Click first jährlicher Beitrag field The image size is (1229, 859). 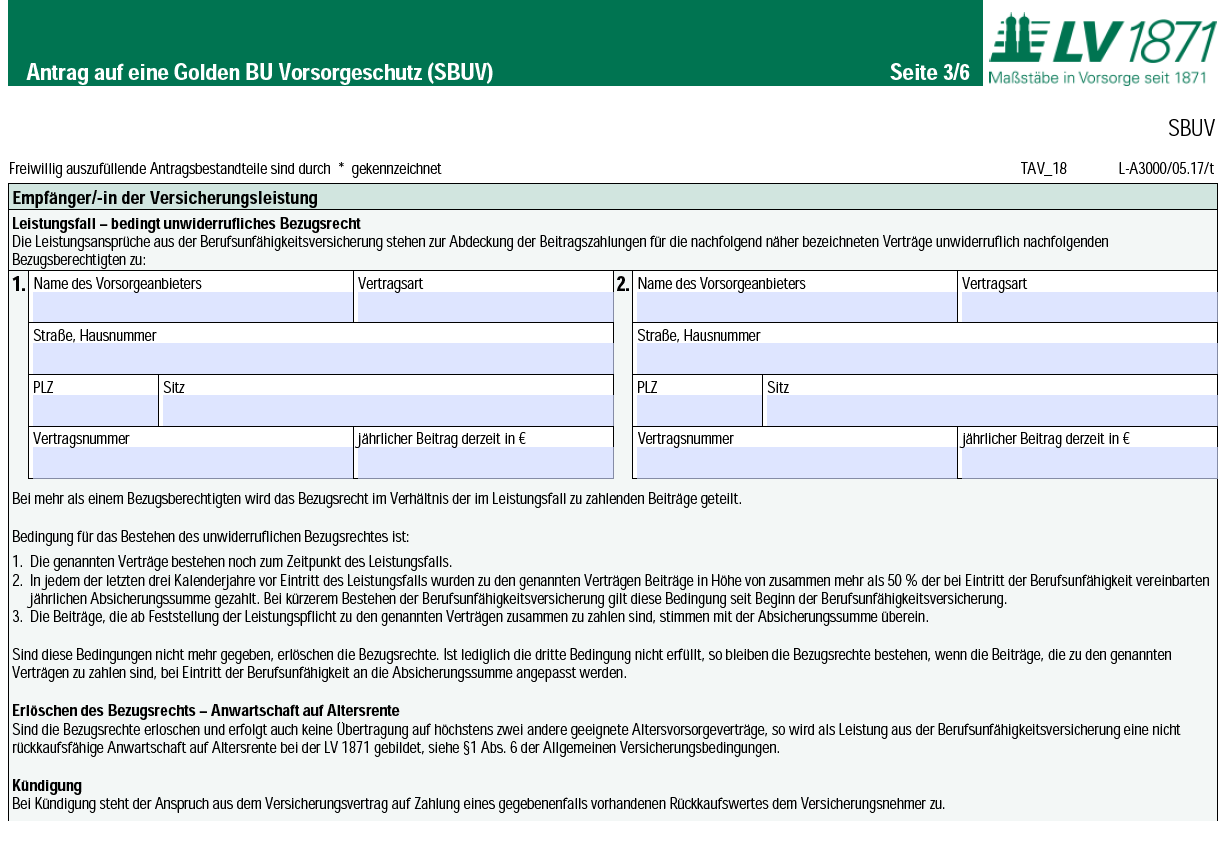click(485, 463)
